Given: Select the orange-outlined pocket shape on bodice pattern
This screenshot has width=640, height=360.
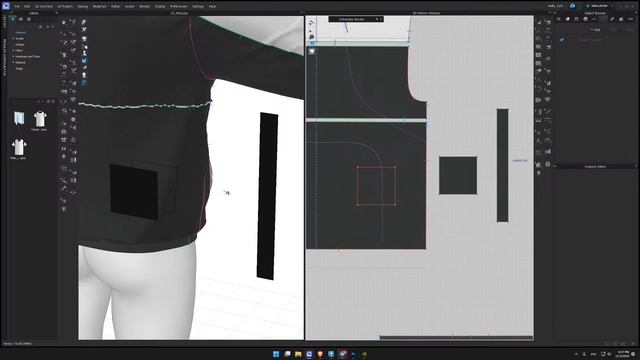Looking at the screenshot, I should (376, 186).
